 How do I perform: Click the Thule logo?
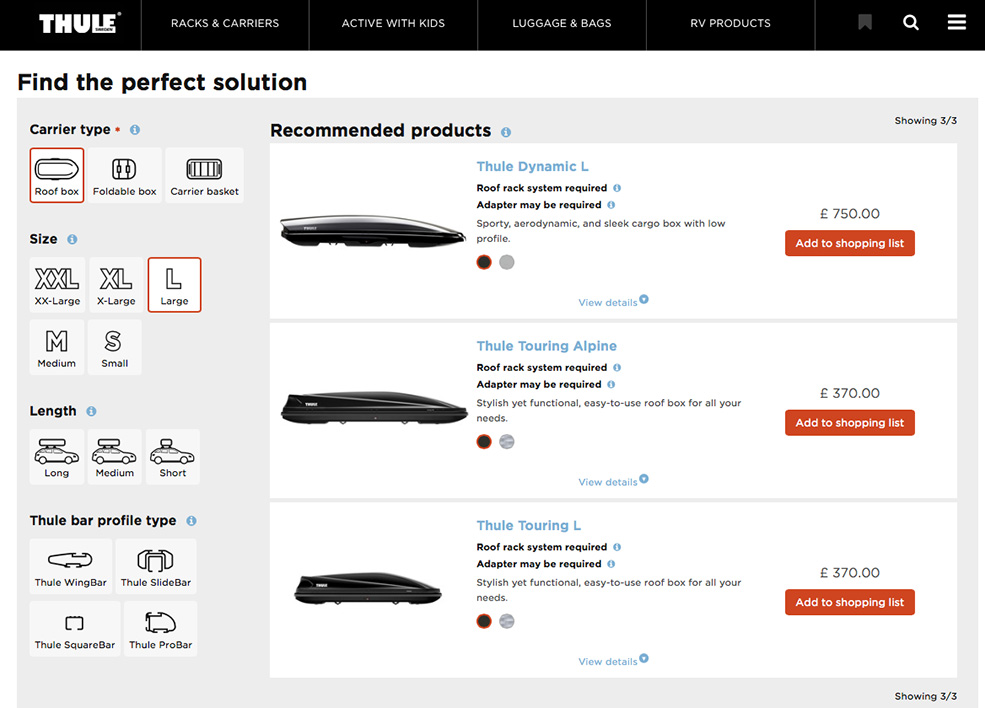point(80,23)
